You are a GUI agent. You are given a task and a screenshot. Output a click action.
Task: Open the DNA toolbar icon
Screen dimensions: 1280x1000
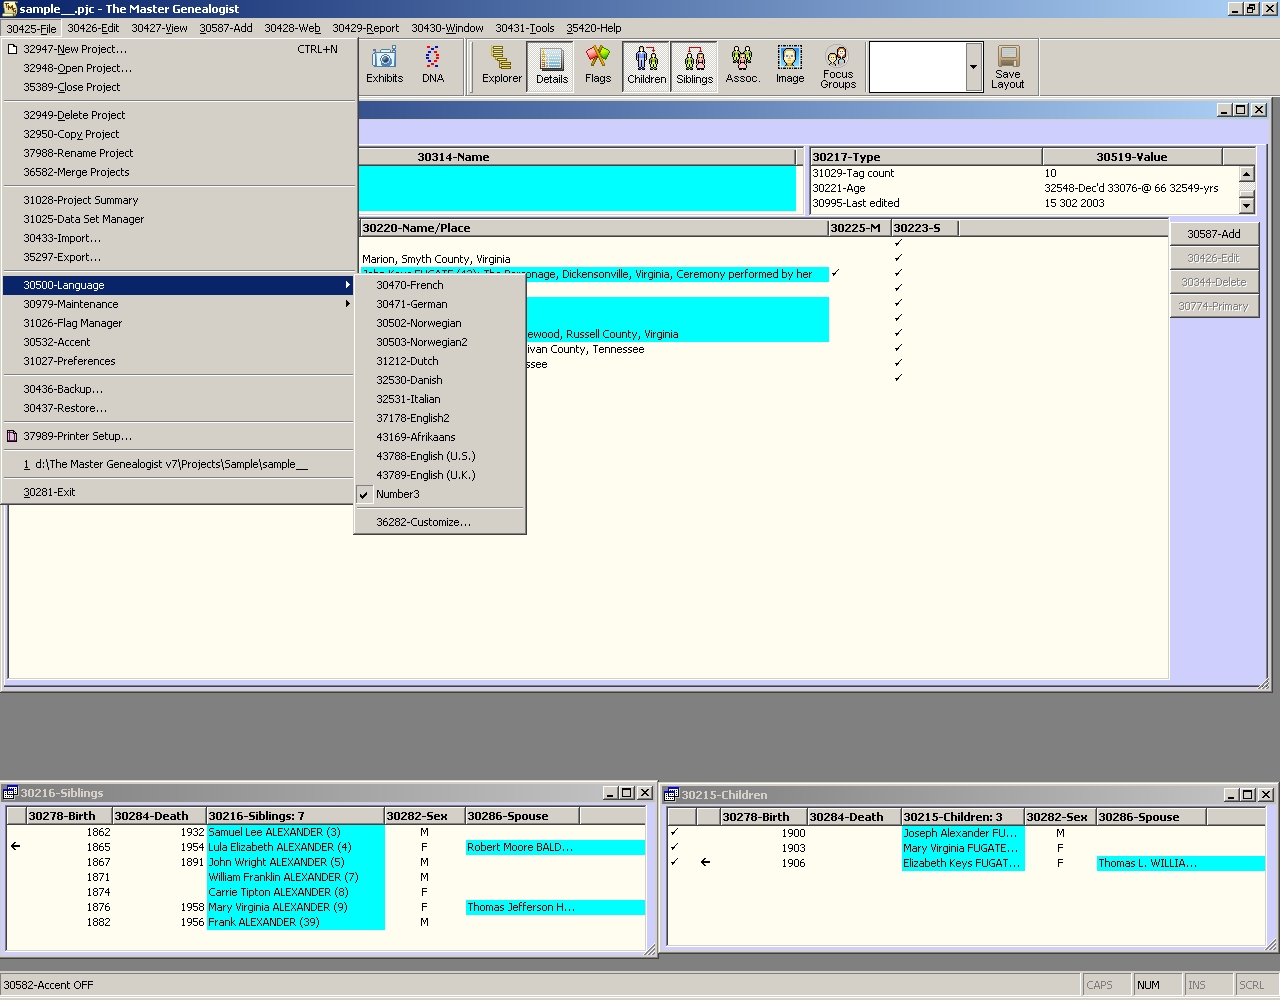click(432, 66)
